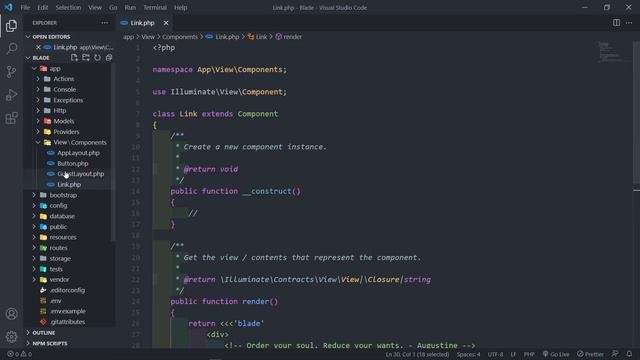
Task: Click the VS Code logo icon
Action: tap(8, 7)
